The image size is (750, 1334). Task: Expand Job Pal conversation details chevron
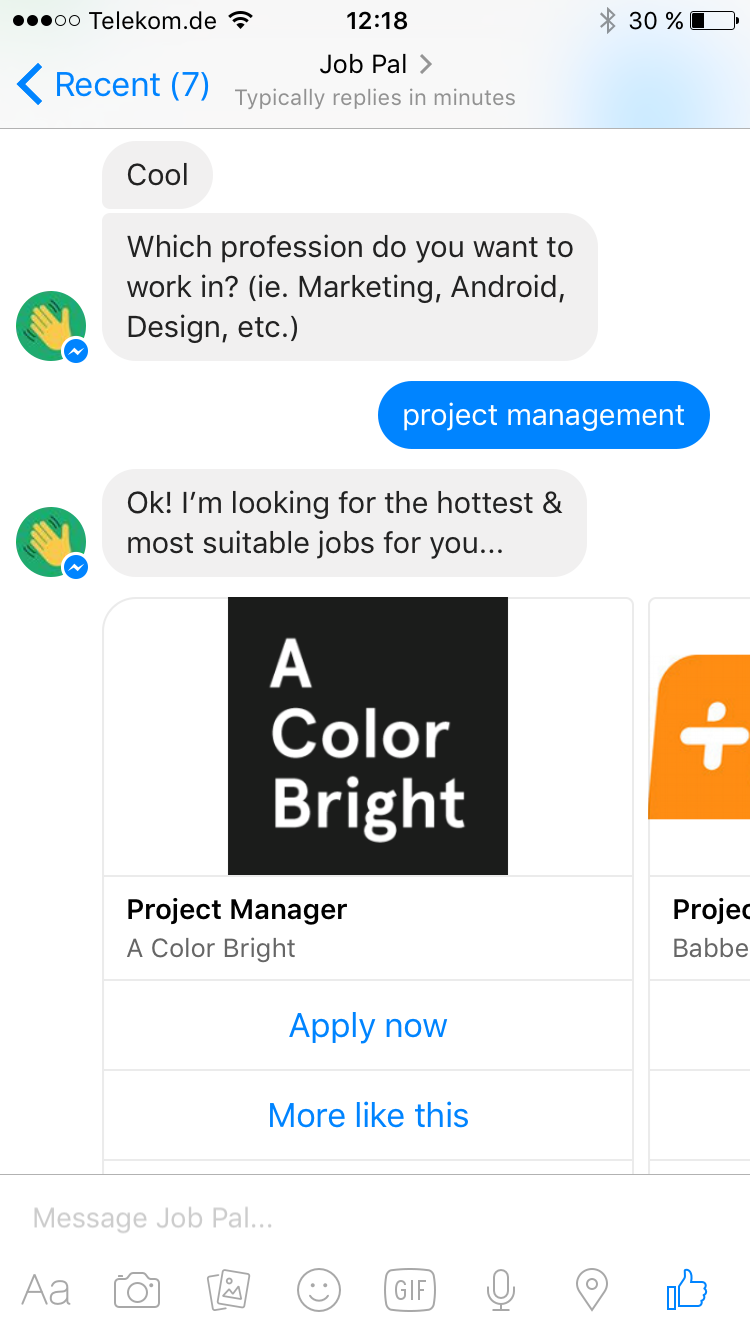(426, 65)
